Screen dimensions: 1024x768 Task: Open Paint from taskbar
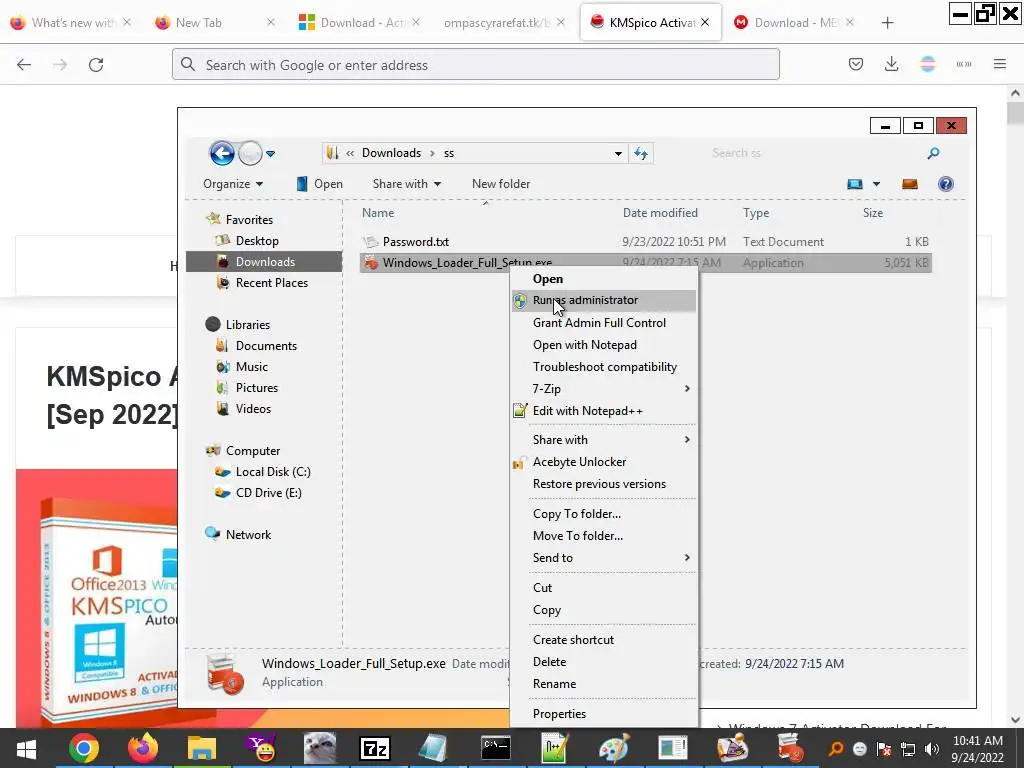tap(614, 748)
